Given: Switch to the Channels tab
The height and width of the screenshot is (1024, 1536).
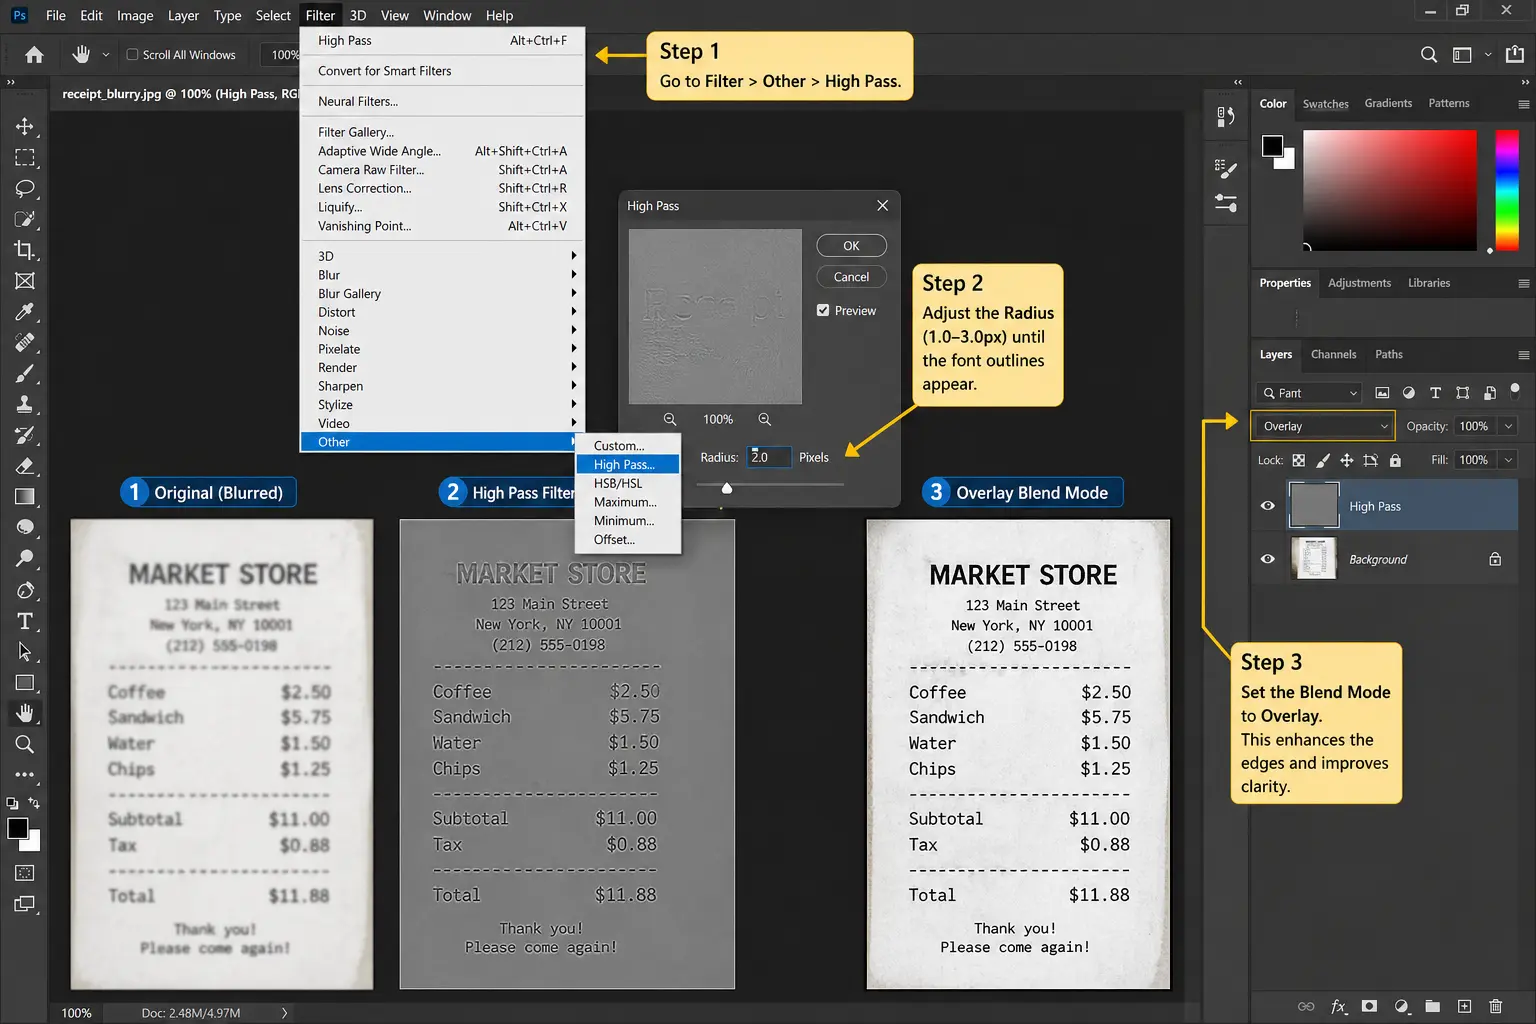Looking at the screenshot, I should pyautogui.click(x=1333, y=354).
